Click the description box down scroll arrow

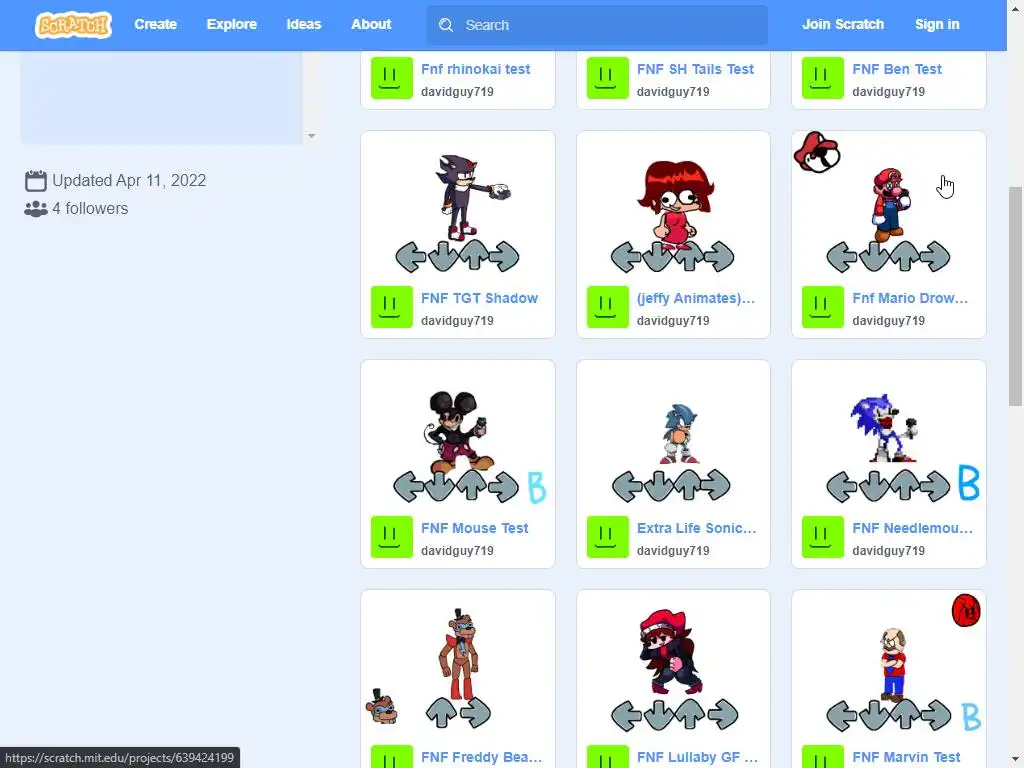click(312, 136)
